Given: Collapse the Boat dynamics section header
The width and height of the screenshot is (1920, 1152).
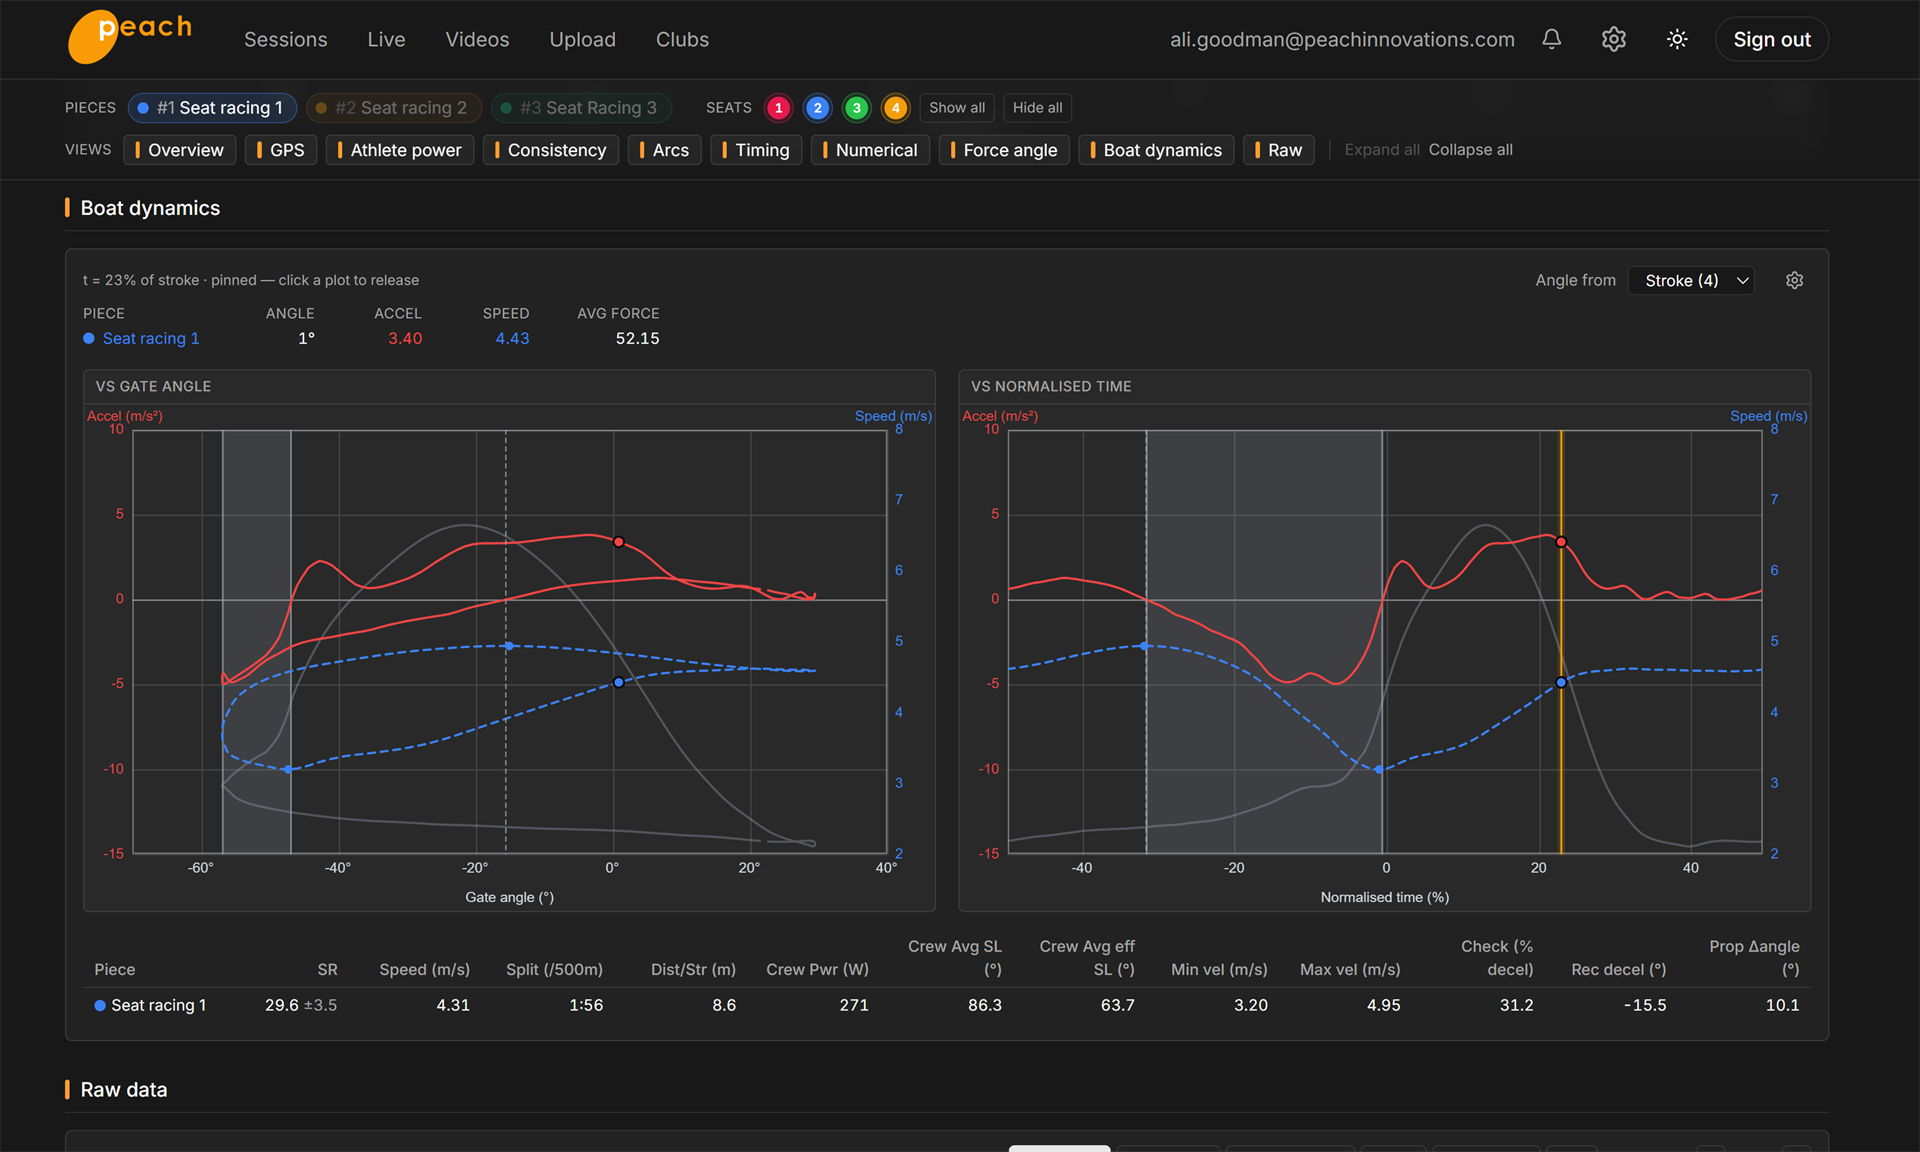Looking at the screenshot, I should point(150,208).
